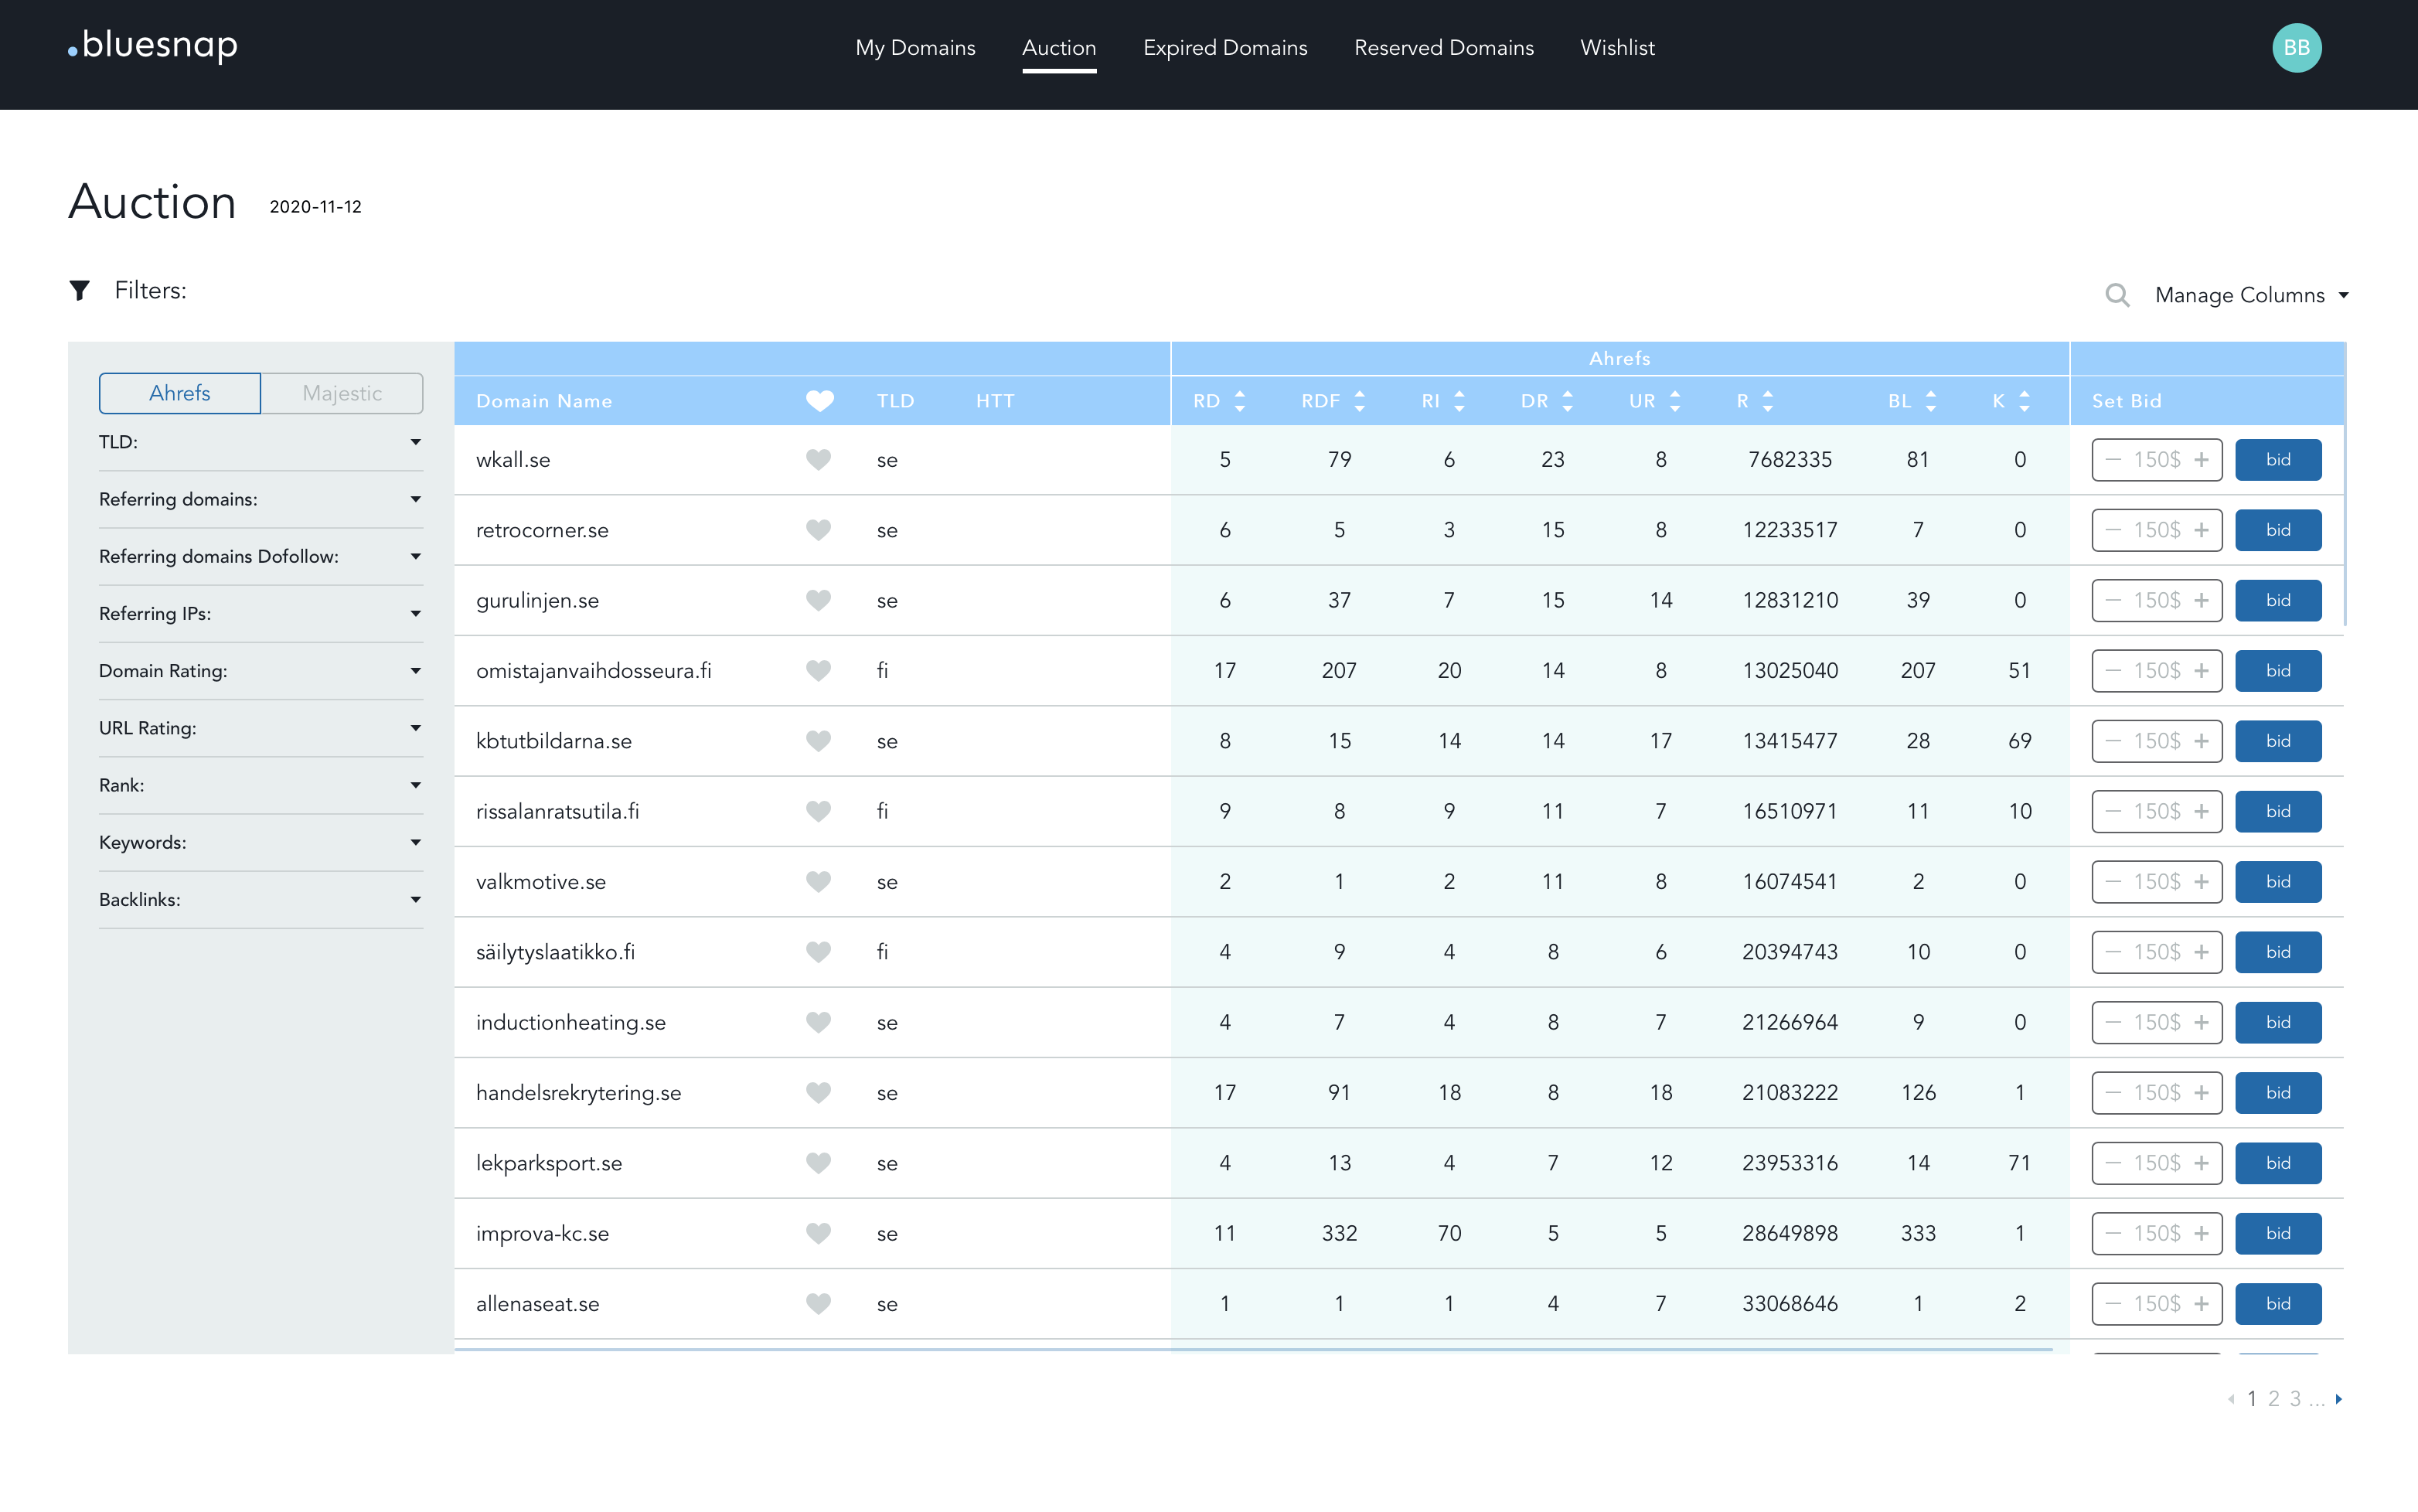Expand the TLD filter dropdown
This screenshot has width=2418, height=1512.
(415, 442)
